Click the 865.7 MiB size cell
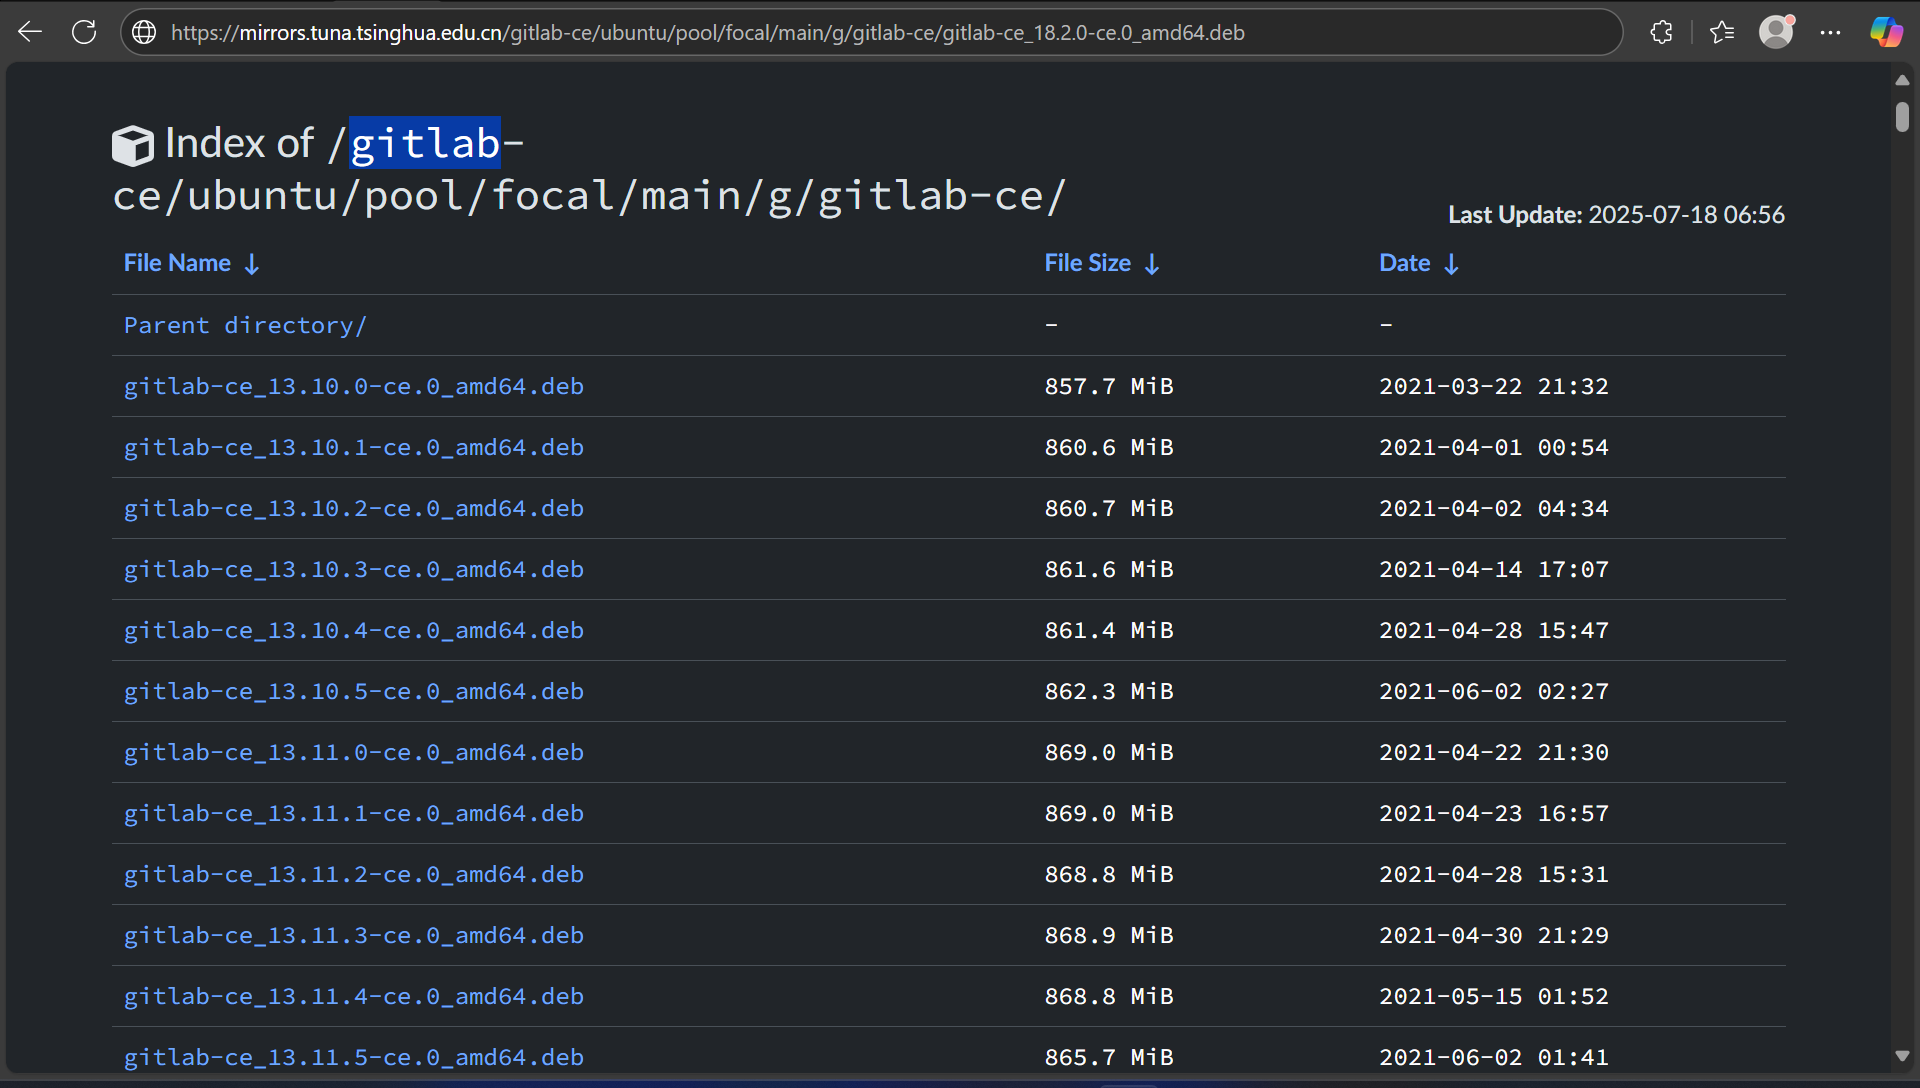The width and height of the screenshot is (1920, 1088). pyautogui.click(x=1109, y=1057)
